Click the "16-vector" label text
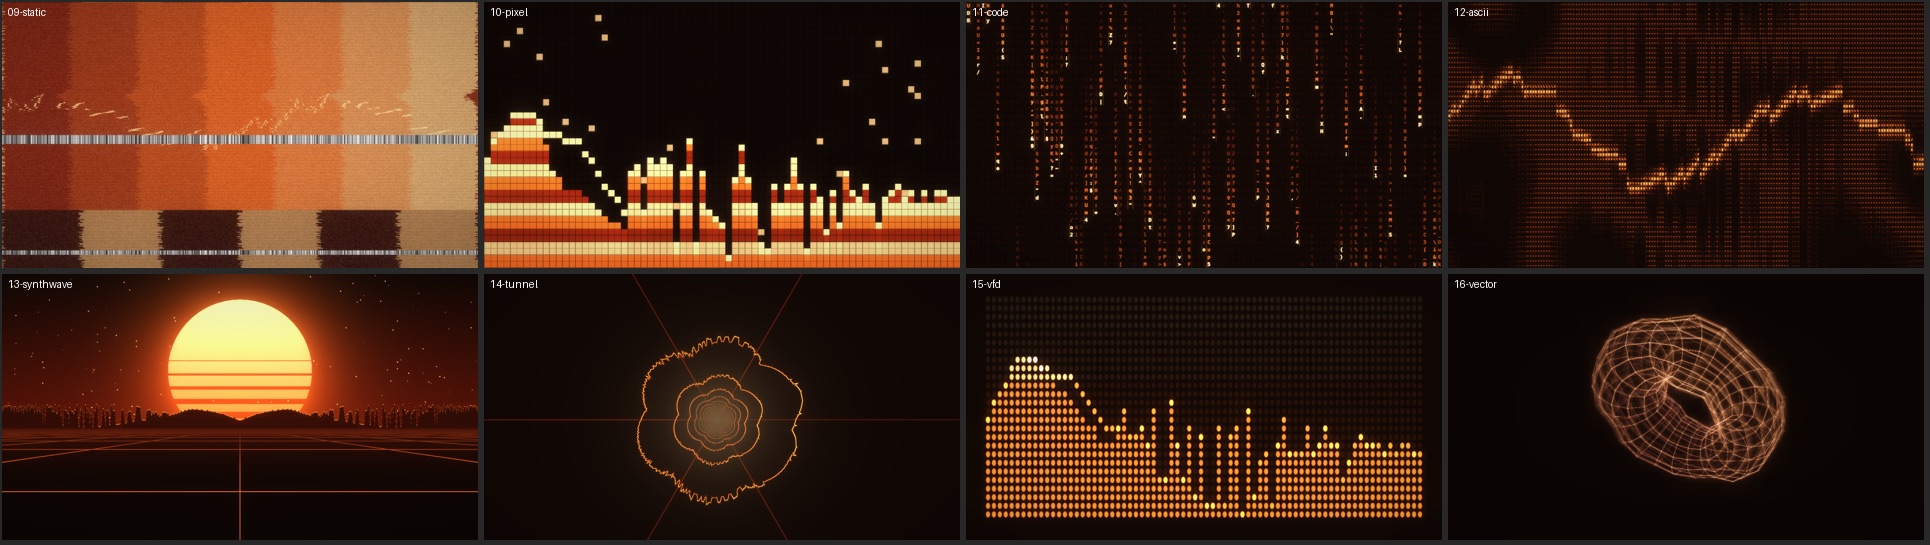The image size is (1930, 545). [x=1475, y=284]
